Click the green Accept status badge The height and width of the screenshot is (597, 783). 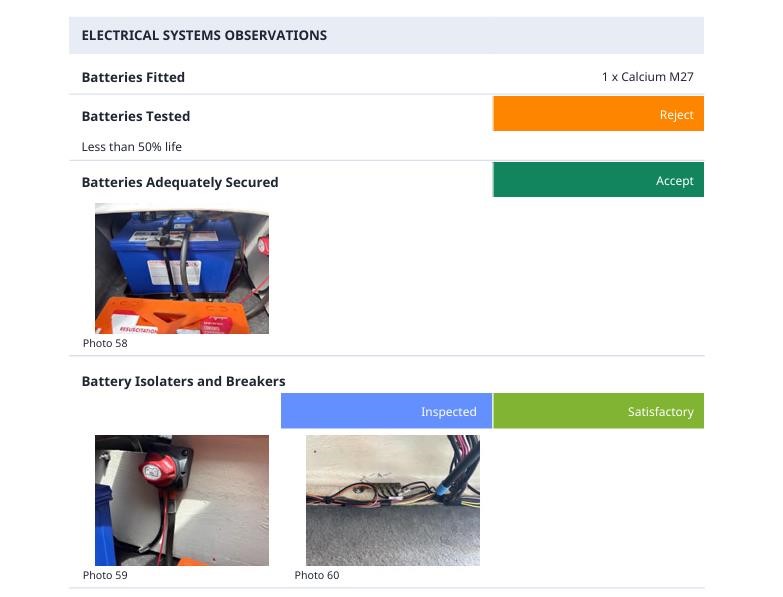click(x=598, y=180)
